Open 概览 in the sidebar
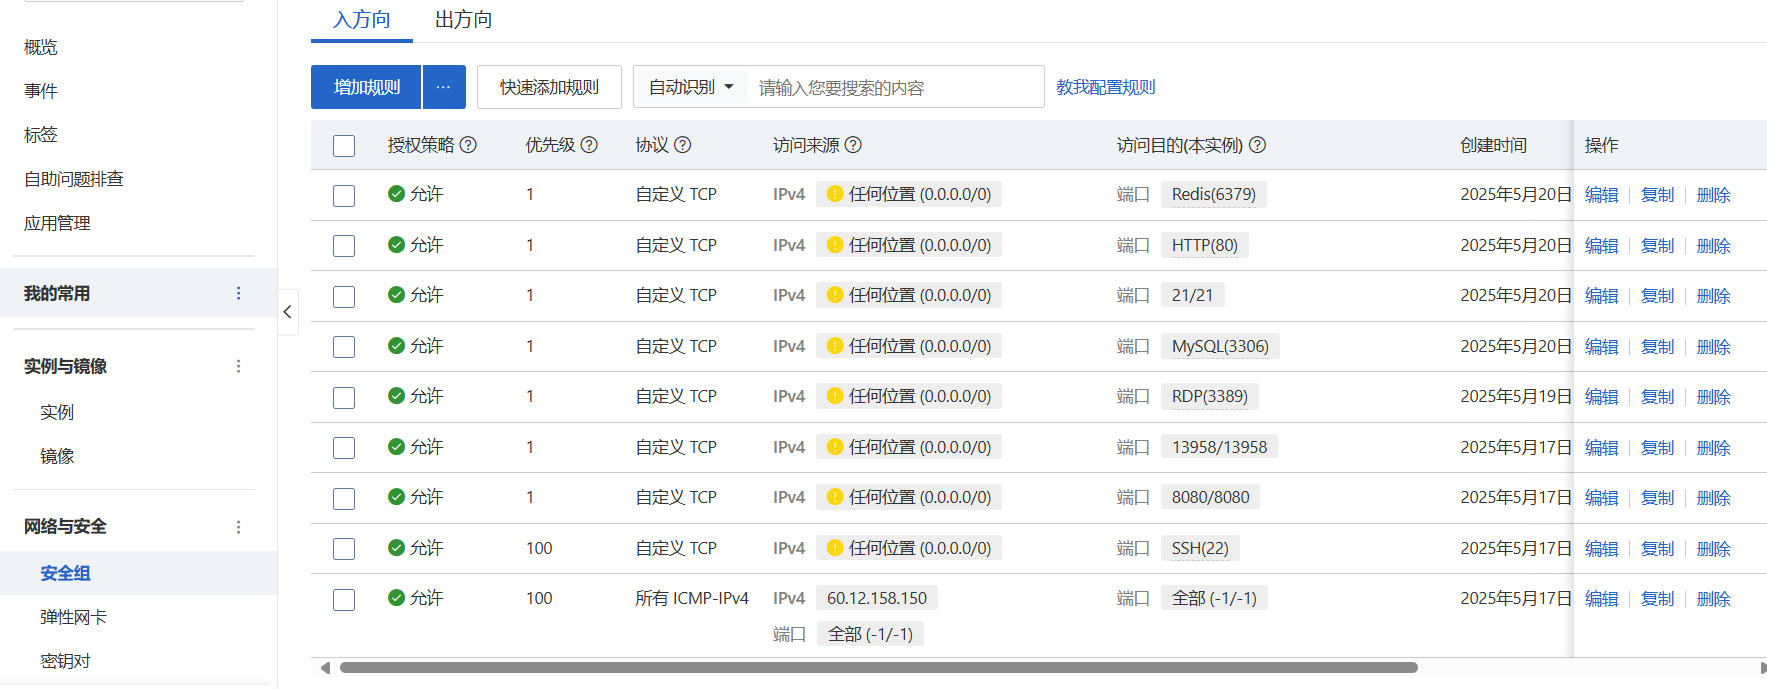 (x=41, y=47)
